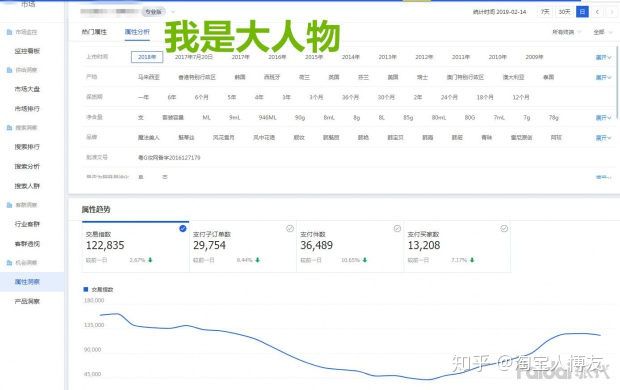
Task: Select the 2014年 listing year filter
Action: coord(351,57)
